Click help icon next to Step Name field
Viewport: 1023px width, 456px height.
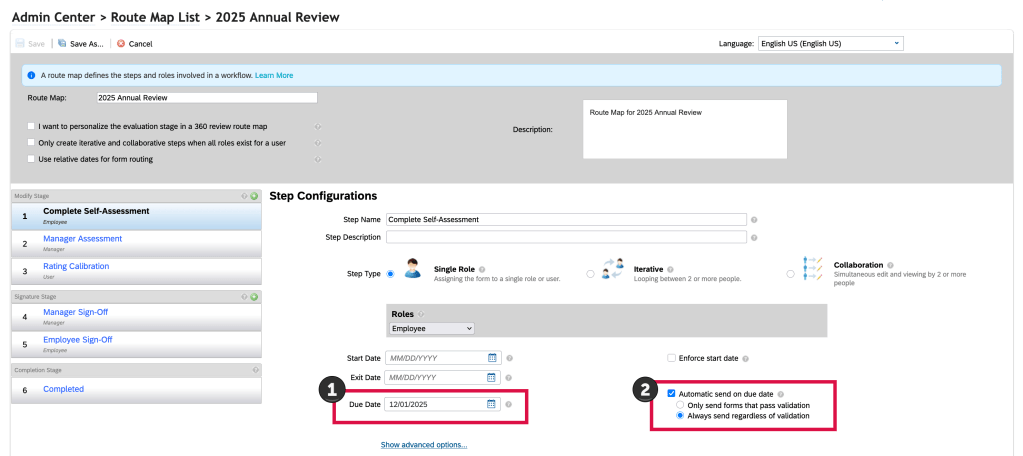pos(754,219)
